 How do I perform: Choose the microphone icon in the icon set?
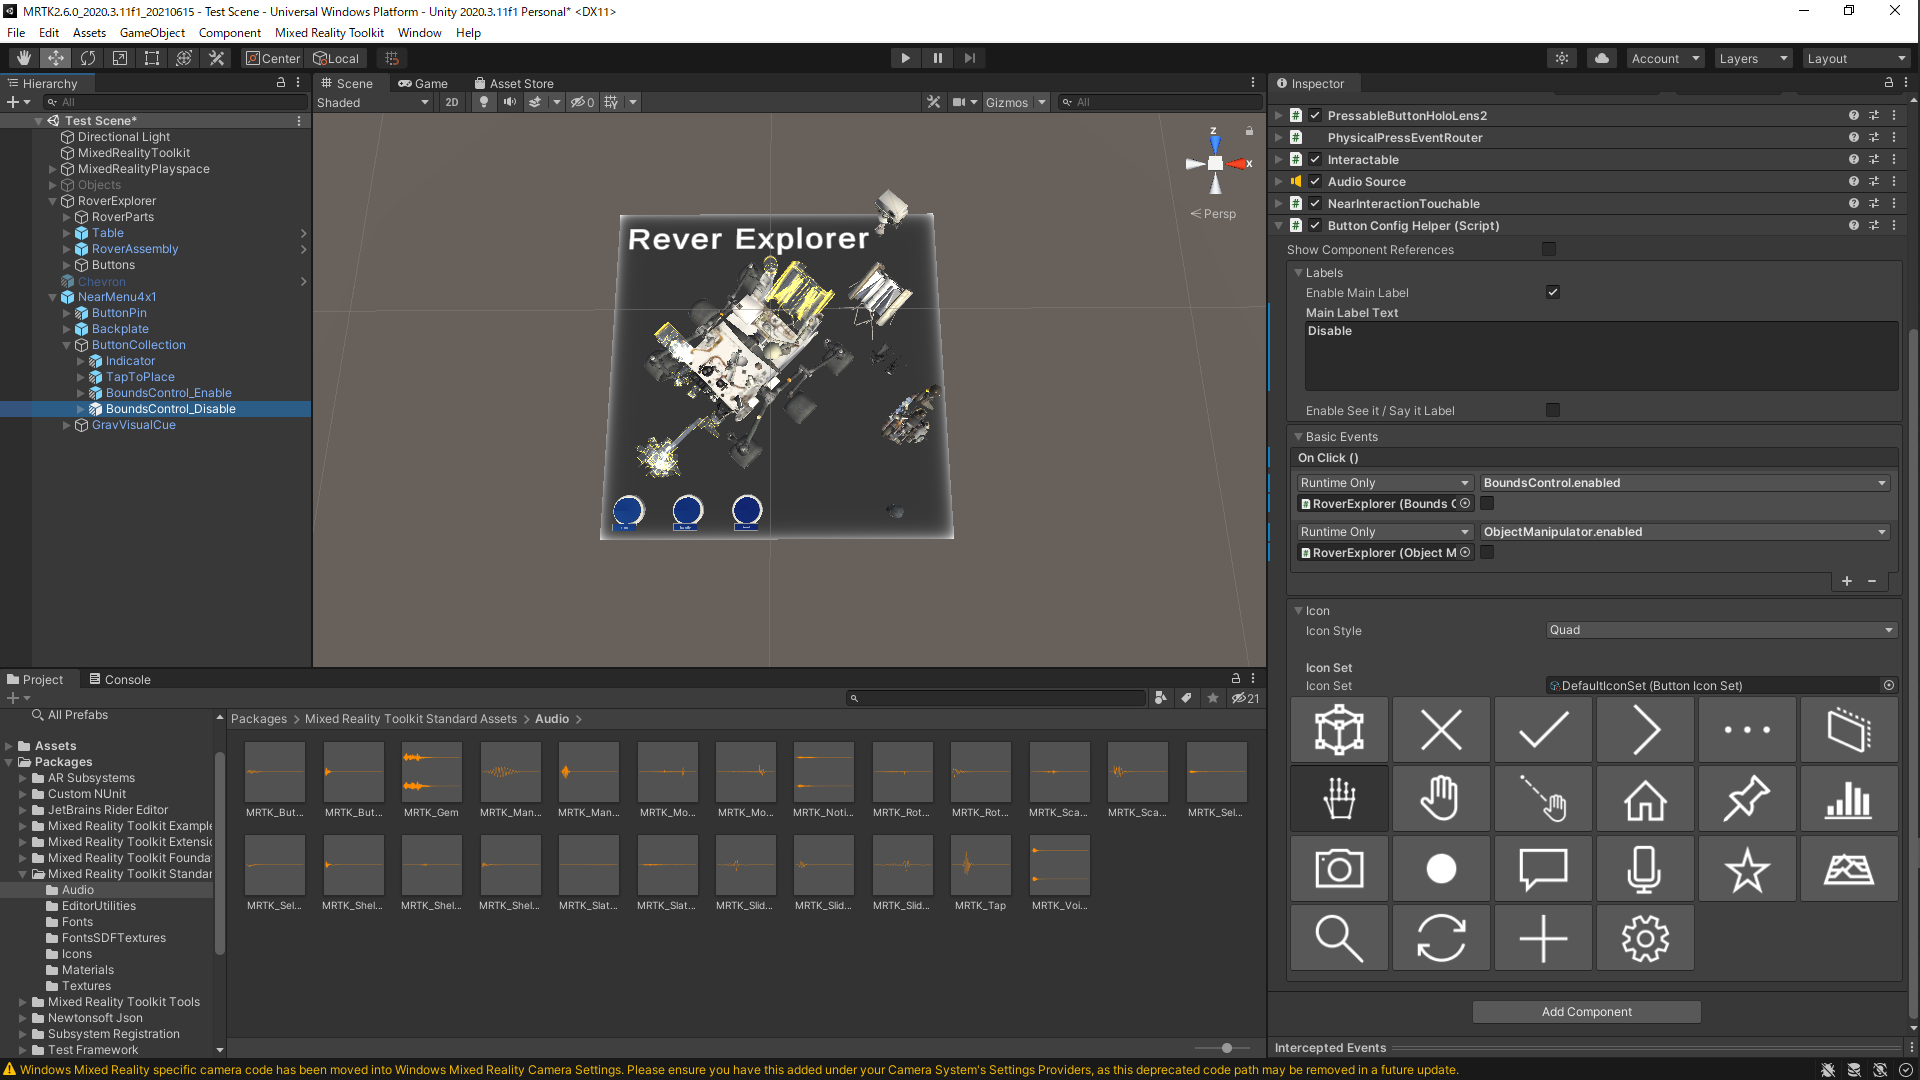click(1644, 869)
